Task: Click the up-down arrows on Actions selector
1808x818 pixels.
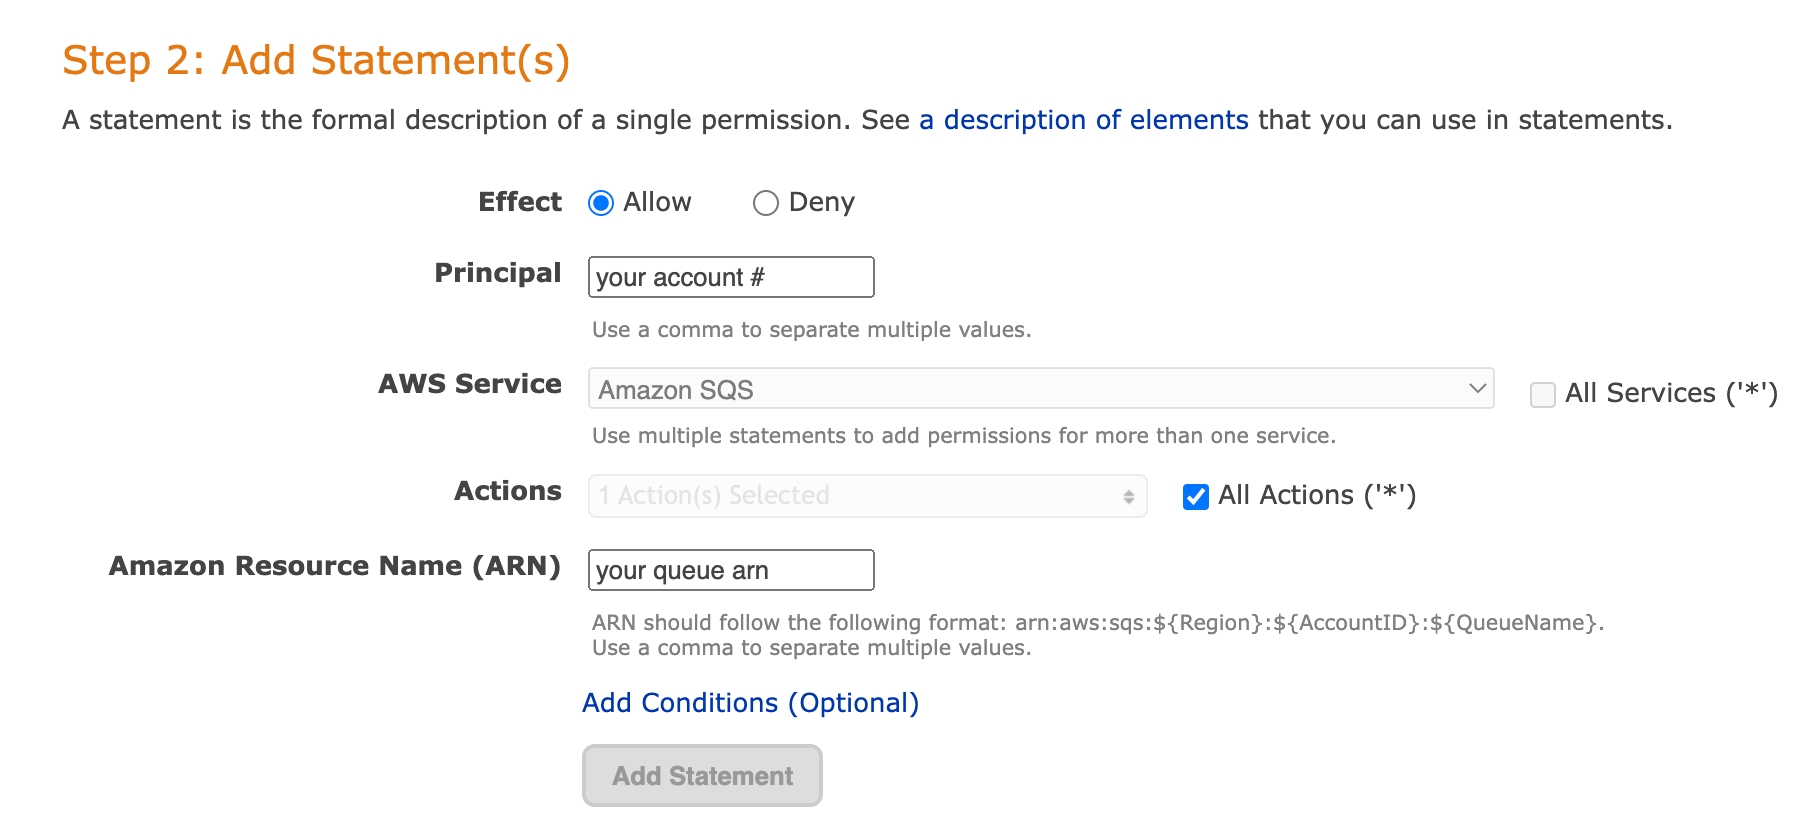Action: [x=1128, y=496]
